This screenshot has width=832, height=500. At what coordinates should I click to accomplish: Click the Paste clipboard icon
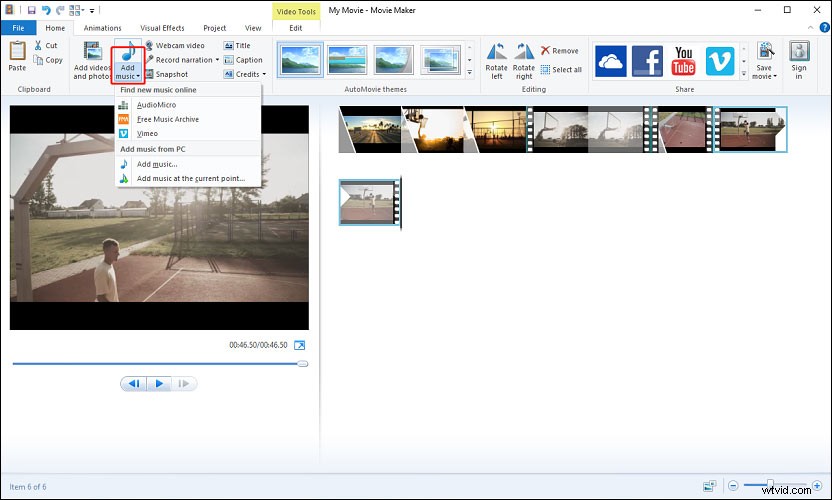point(17,51)
